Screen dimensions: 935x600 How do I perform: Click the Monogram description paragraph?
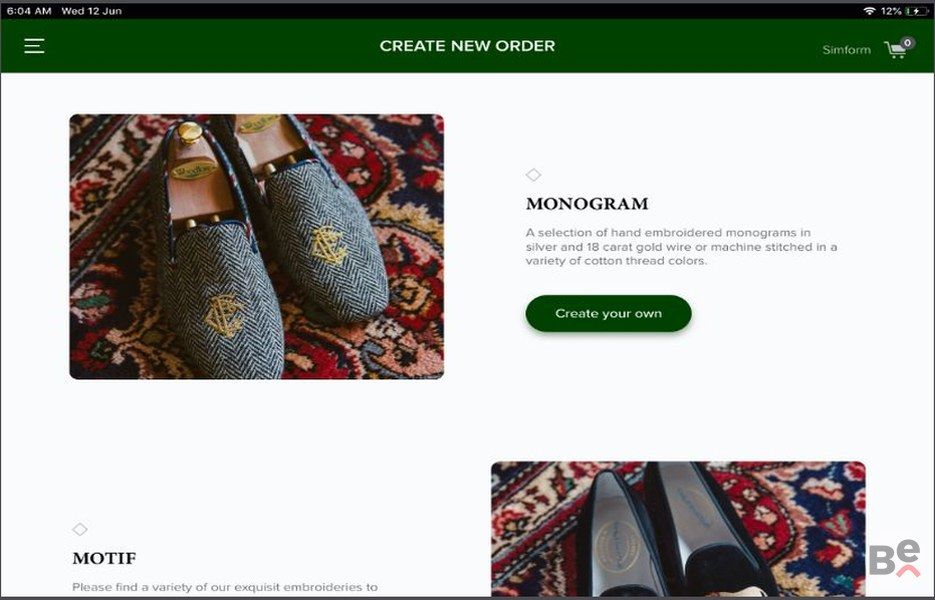pos(681,247)
